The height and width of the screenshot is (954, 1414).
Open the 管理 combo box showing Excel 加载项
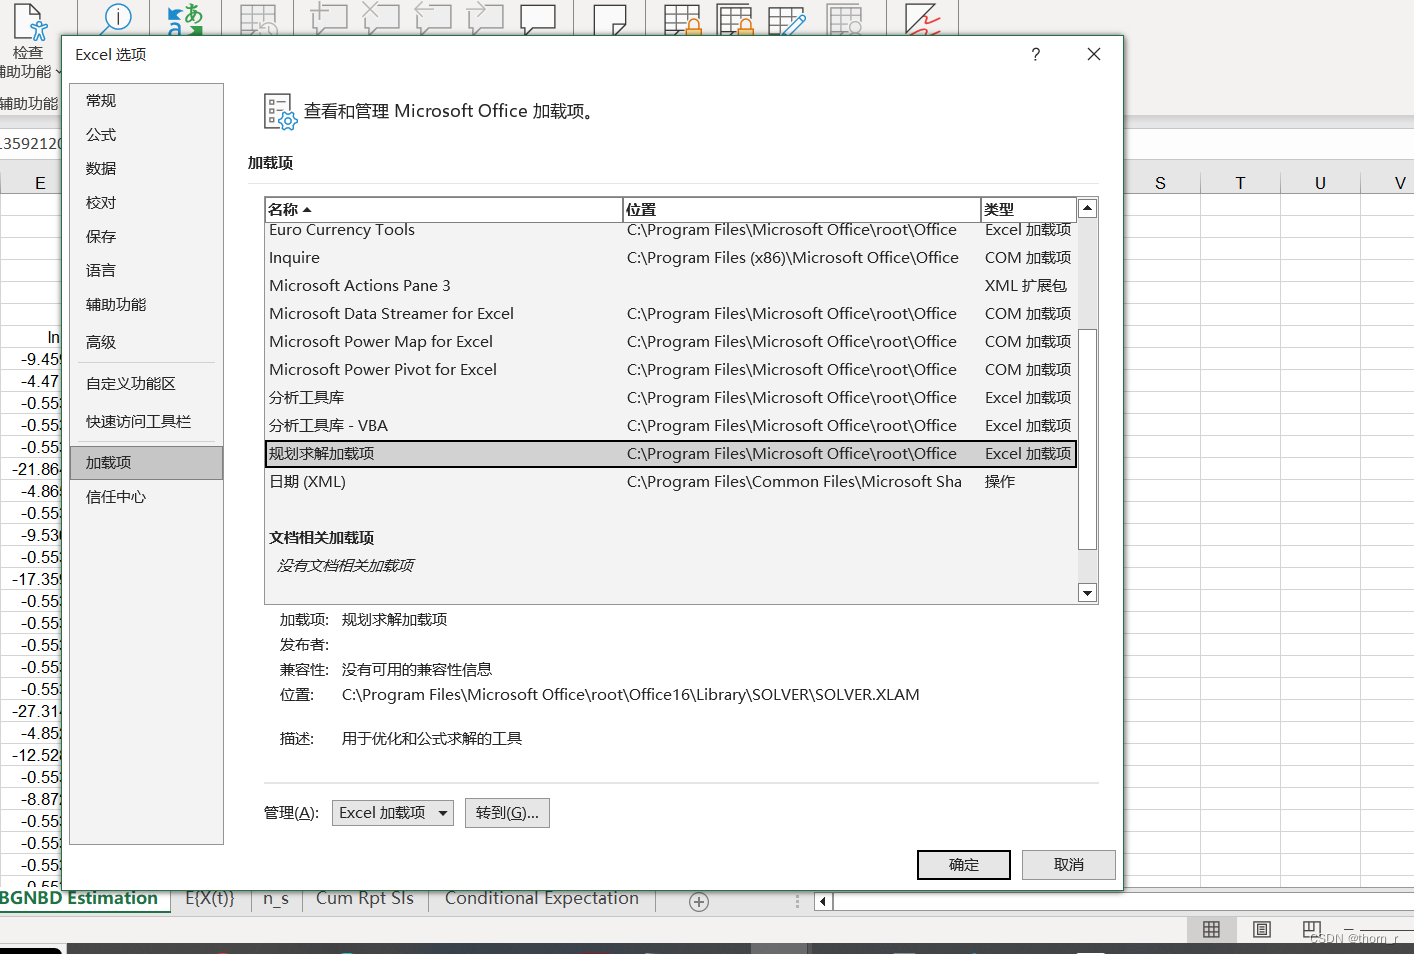tap(393, 813)
